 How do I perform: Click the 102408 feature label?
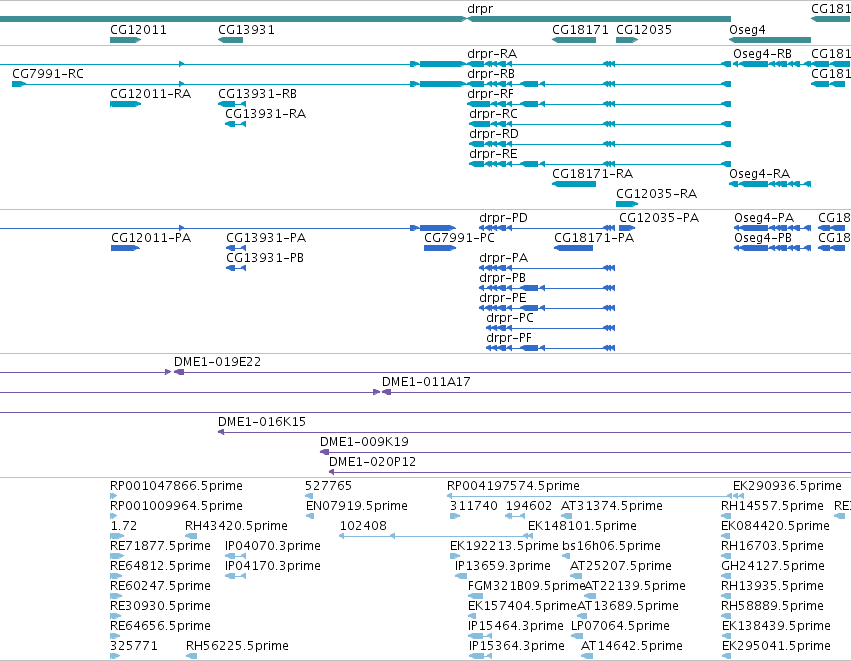pyautogui.click(x=363, y=526)
